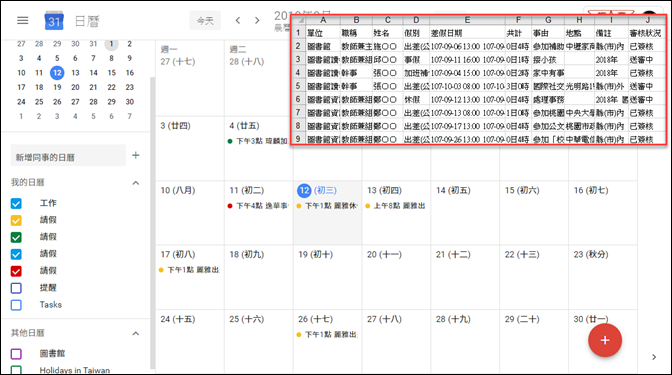Viewport: 672px width, 375px height.
Task: Click the 10 (八月) date in month grid
Action: coord(177,190)
